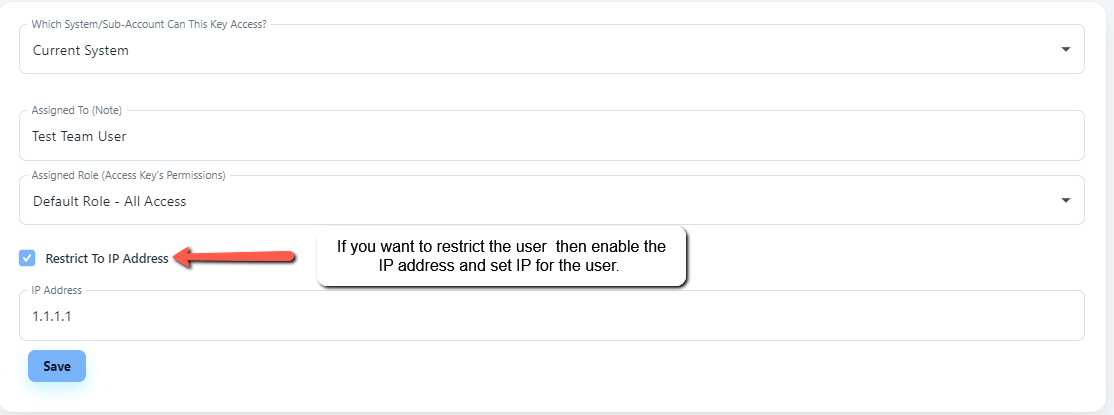Image resolution: width=1114 pixels, height=415 pixels.
Task: Click the "Which System/Sub-Account Can This Key Access?" label
Action: tap(149, 24)
